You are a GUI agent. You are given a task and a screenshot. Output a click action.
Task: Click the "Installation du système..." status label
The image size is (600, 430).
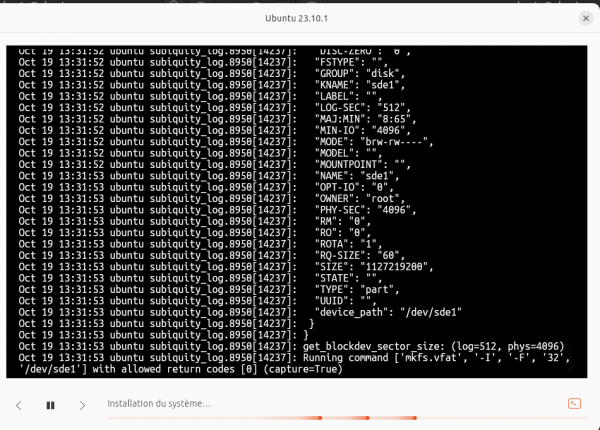(x=159, y=404)
